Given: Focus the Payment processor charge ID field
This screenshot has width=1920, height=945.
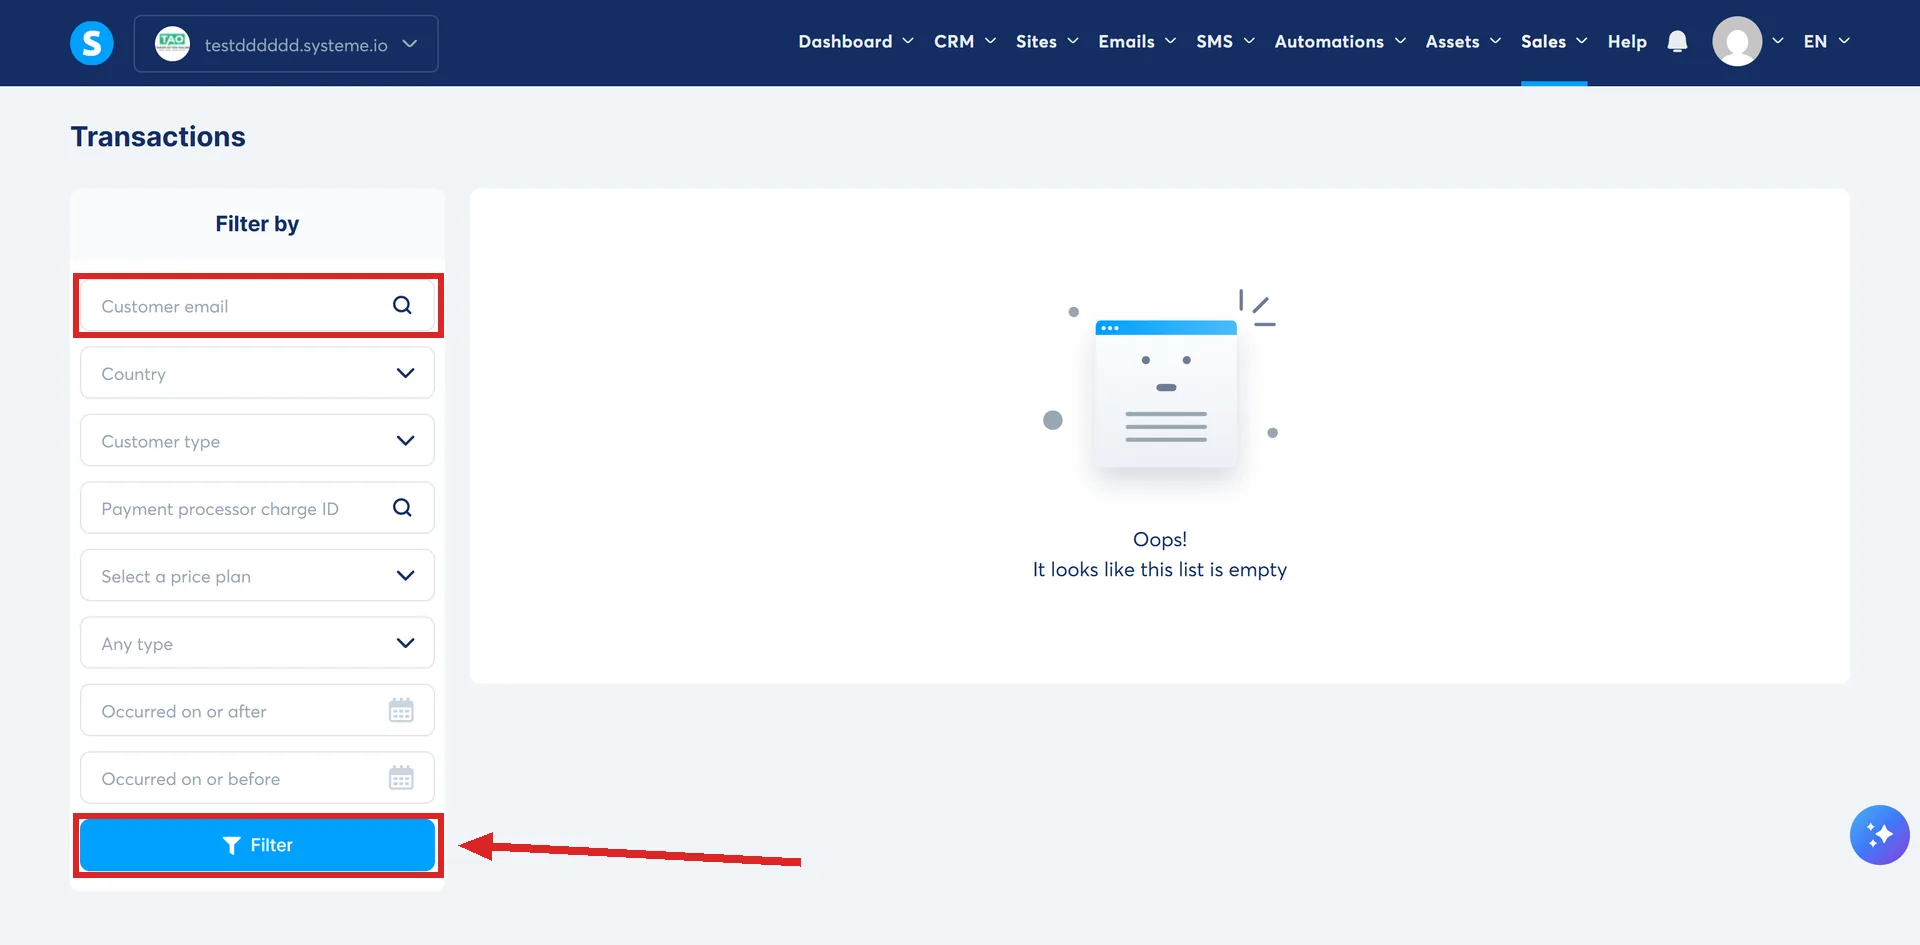Looking at the screenshot, I should pyautogui.click(x=257, y=508).
